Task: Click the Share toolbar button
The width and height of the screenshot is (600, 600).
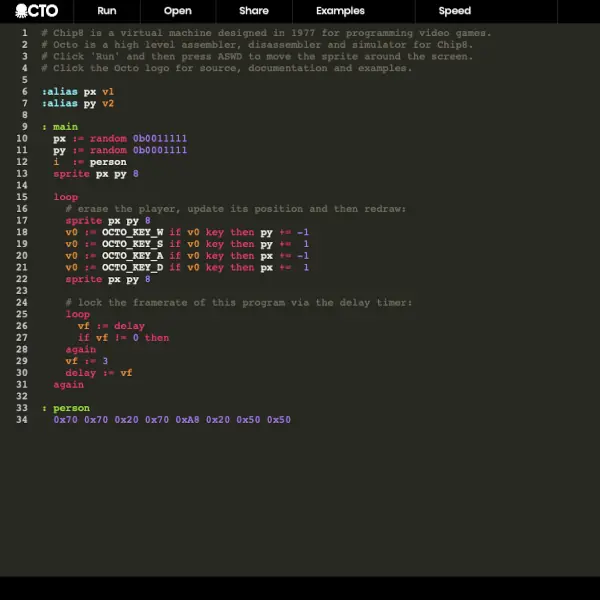Action: click(254, 11)
